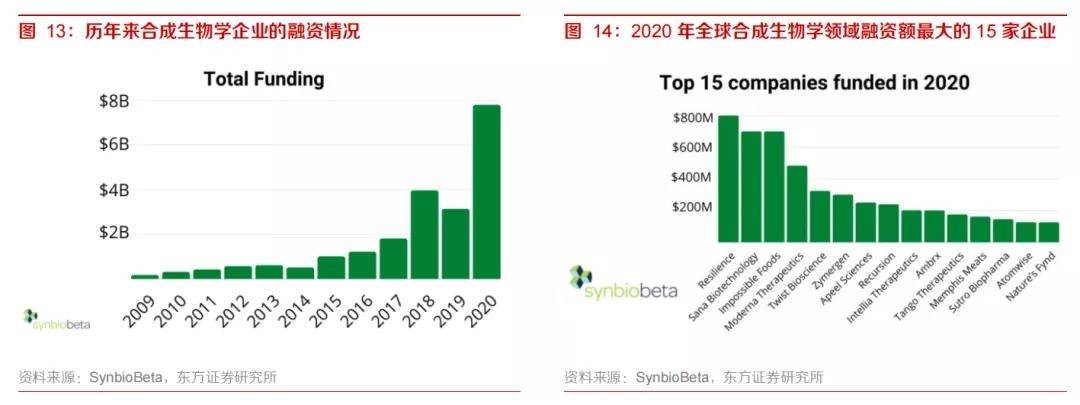Image resolution: width=1080 pixels, height=405 pixels.
Task: Click the Zymergen bar
Action: pyautogui.click(x=843, y=218)
